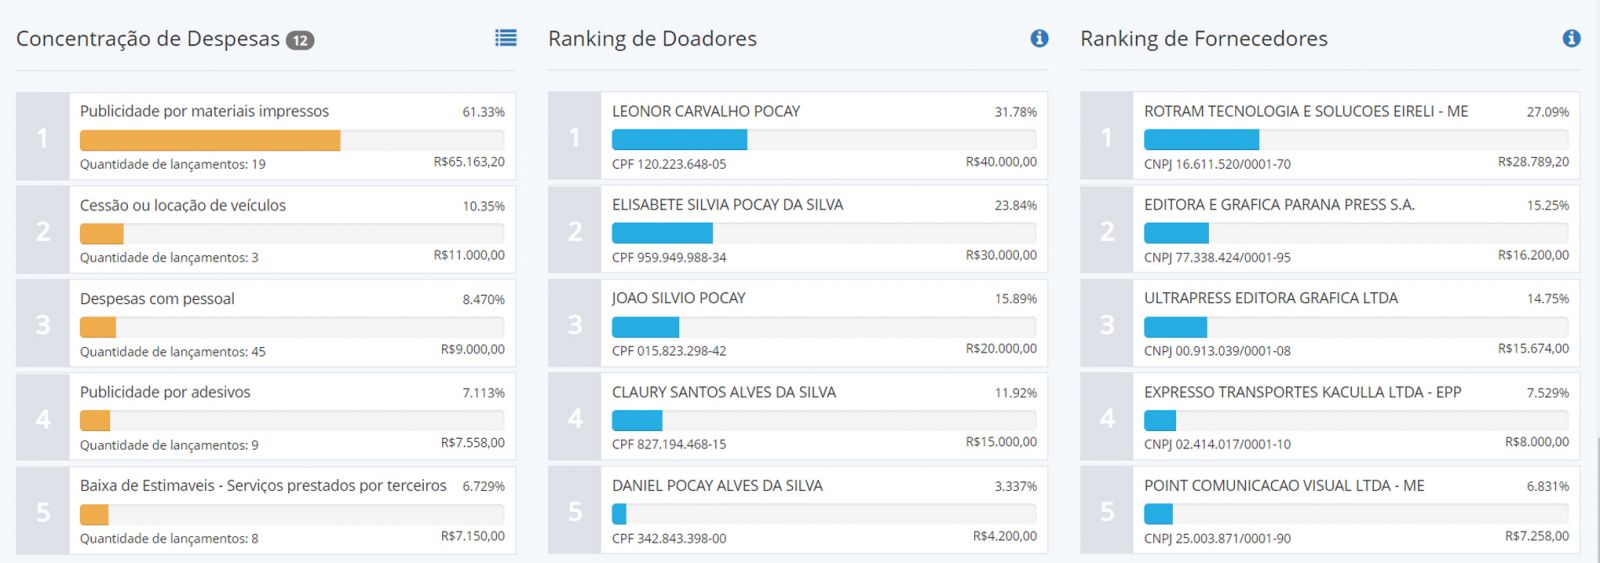This screenshot has height=563, width=1600.
Task: Open supplier ROTRAM TECNOLOGIA E SOLUCOES EIRELI
Action: coord(1306,111)
